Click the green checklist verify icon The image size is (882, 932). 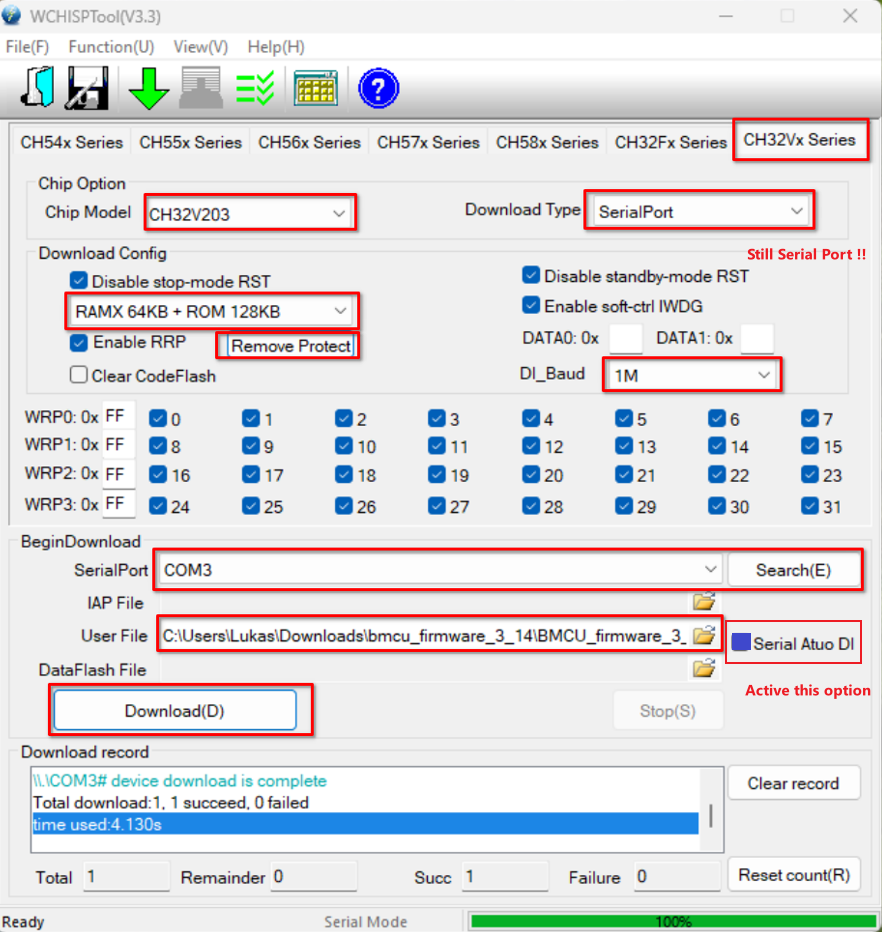[x=254, y=89]
